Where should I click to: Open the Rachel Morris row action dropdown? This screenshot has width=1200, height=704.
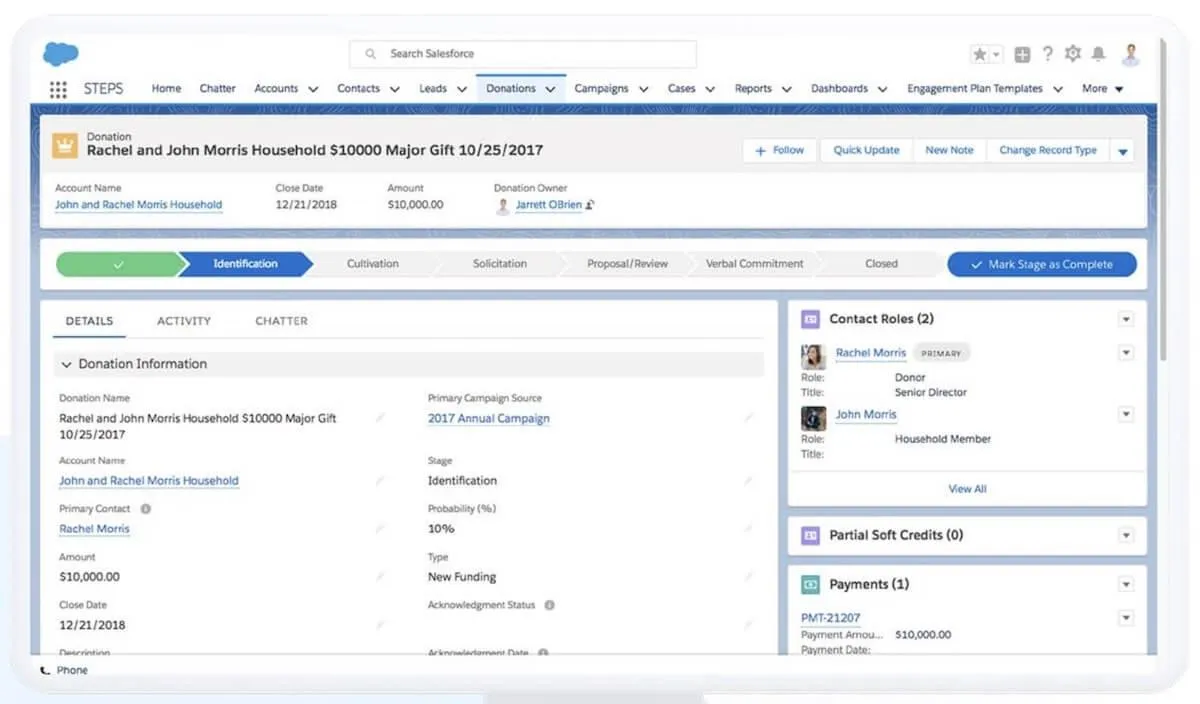click(1126, 353)
